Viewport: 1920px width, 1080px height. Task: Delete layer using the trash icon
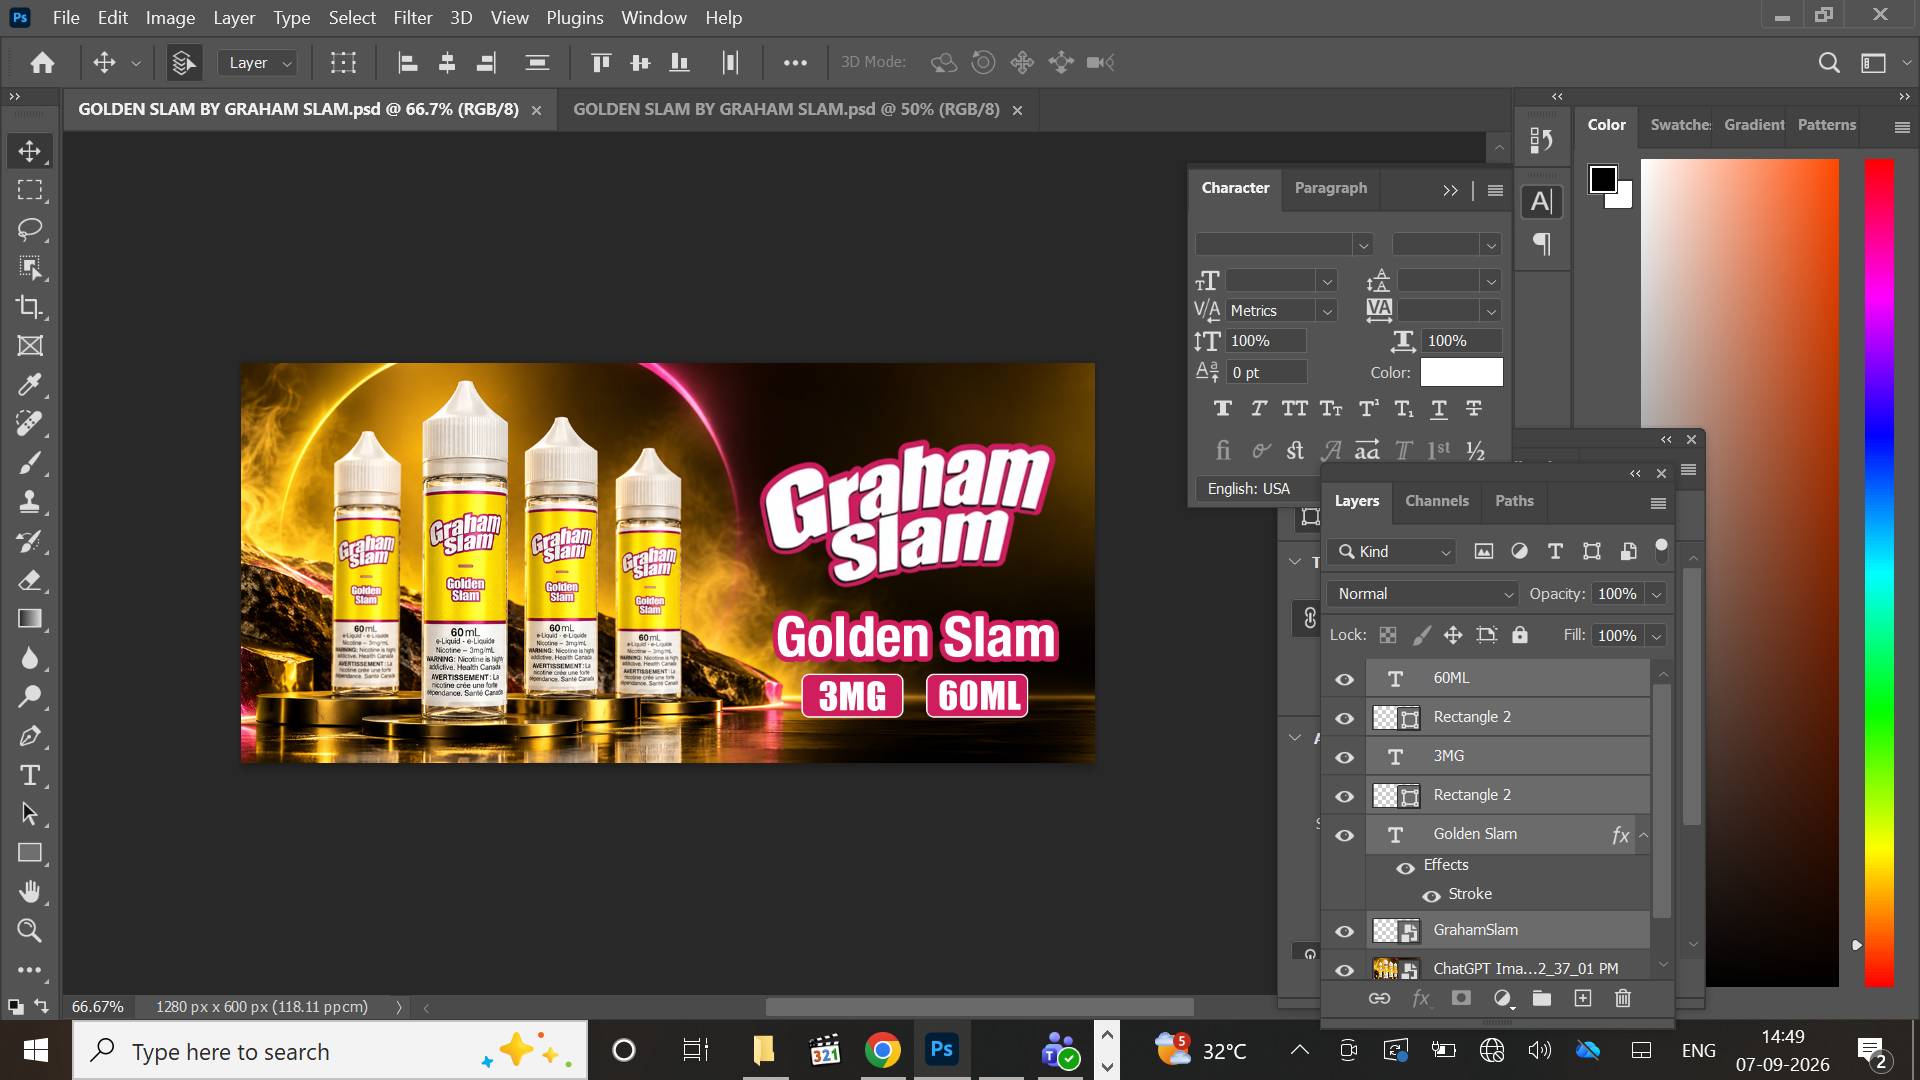[x=1623, y=998]
